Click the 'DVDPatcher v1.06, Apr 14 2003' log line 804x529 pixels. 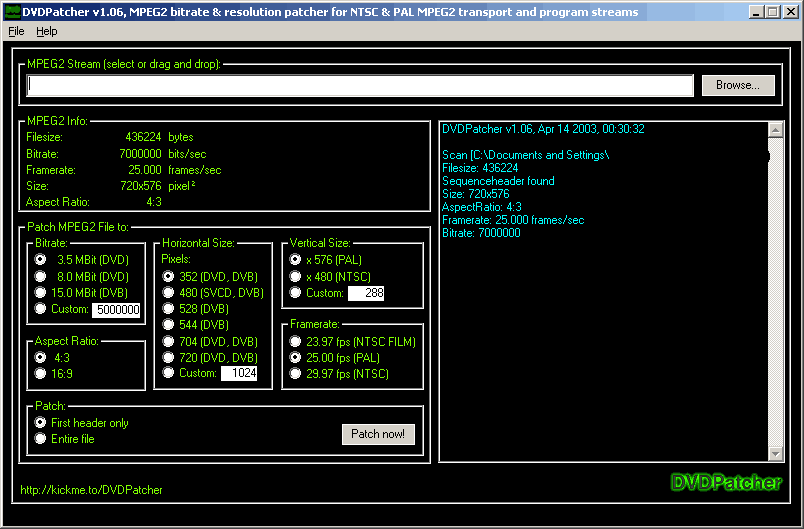click(543, 129)
